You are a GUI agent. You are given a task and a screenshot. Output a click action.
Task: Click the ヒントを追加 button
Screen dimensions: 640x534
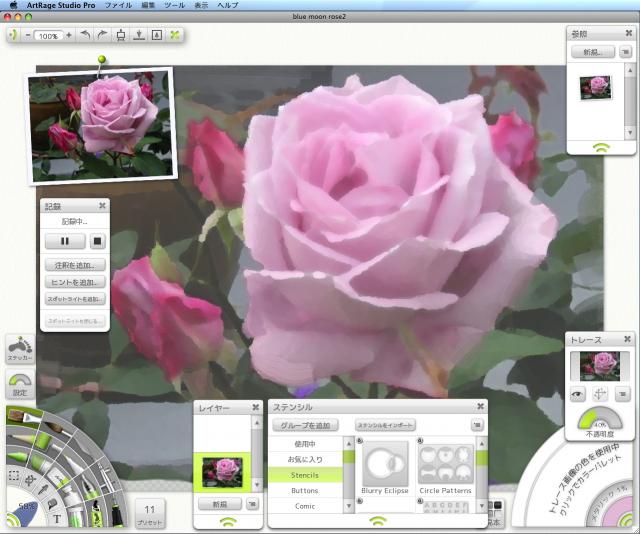[x=75, y=282]
